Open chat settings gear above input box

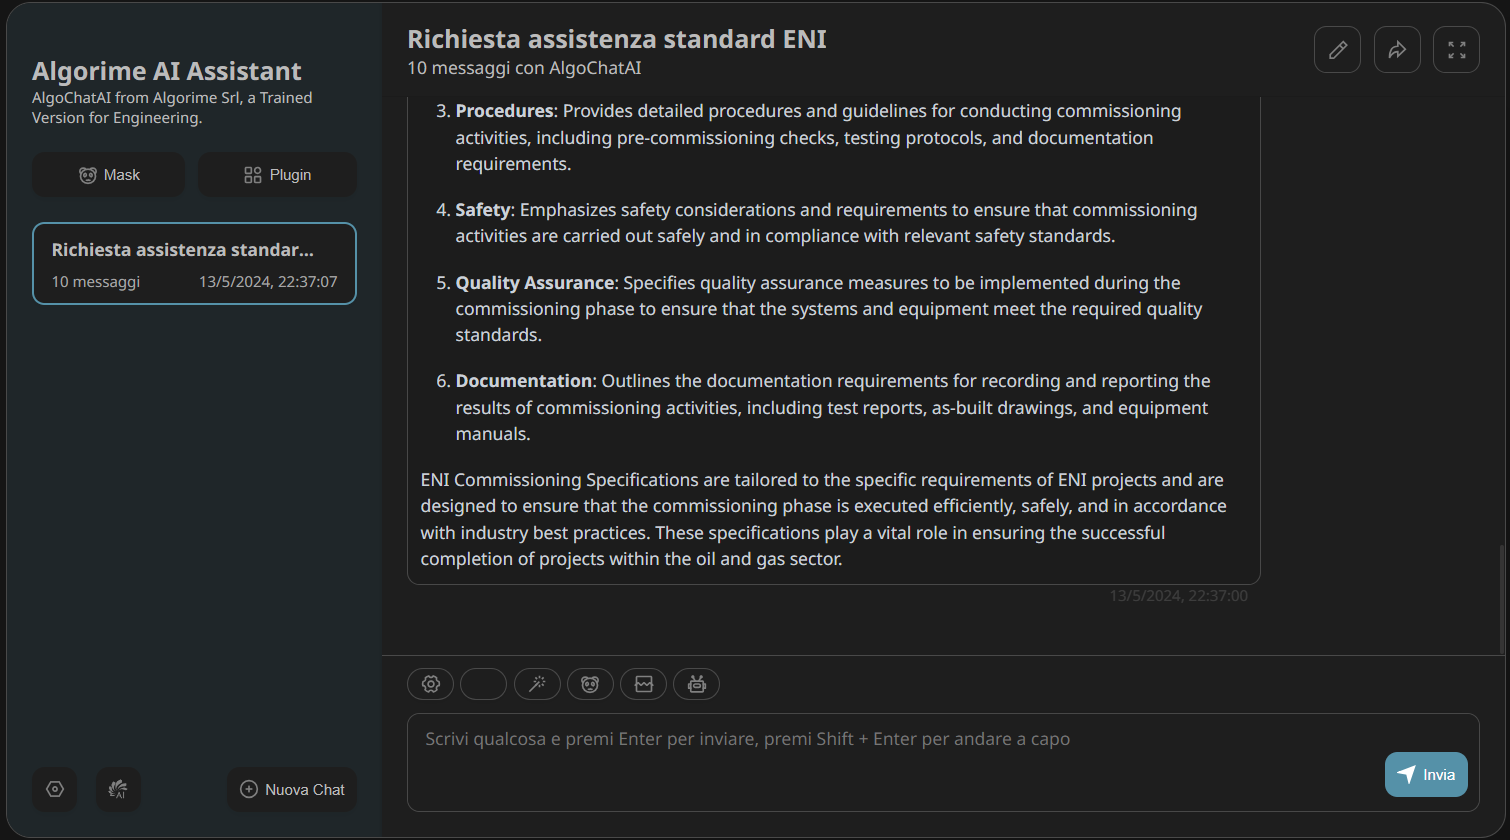431,684
